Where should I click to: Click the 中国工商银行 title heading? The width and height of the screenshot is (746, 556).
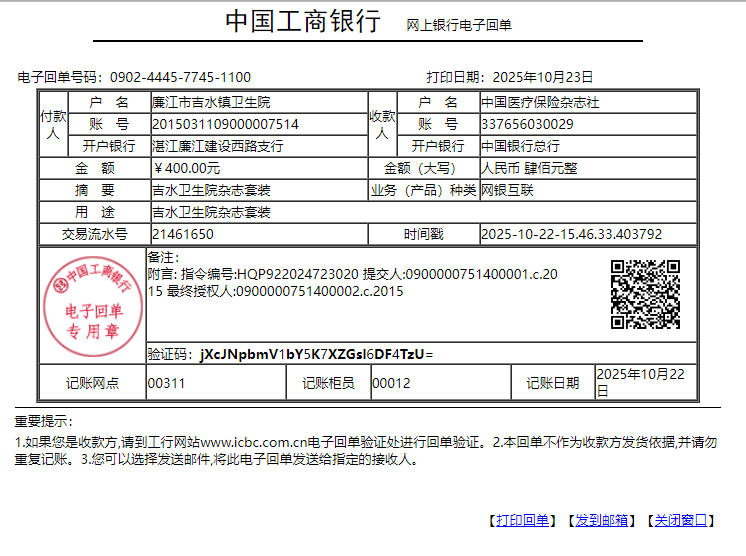[x=302, y=22]
